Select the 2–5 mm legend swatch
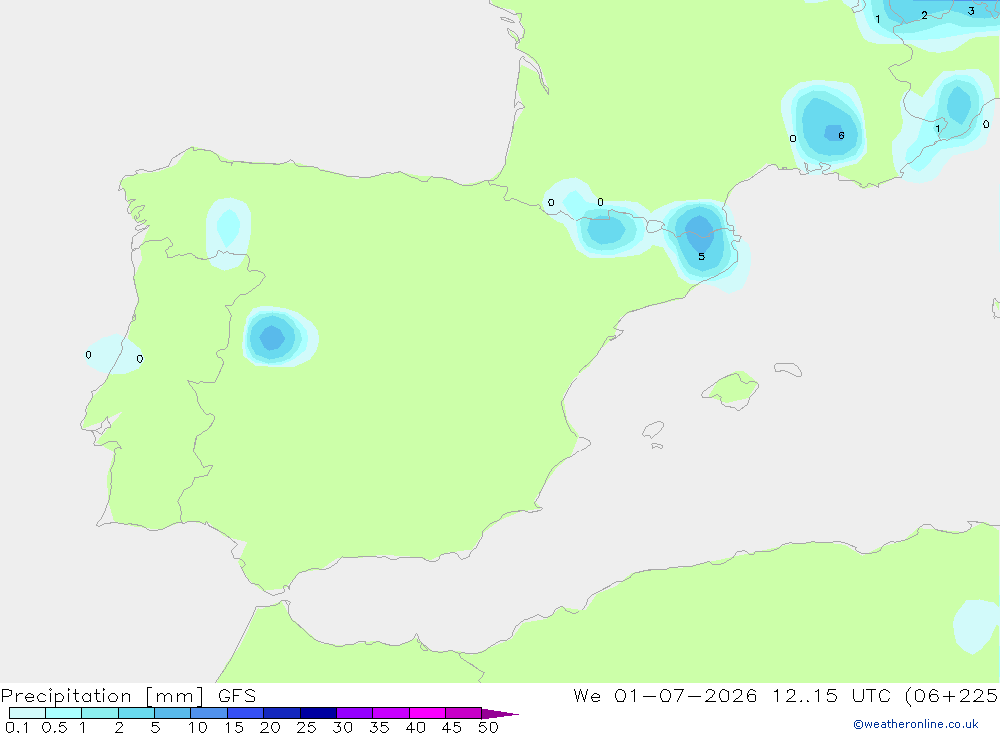Screen dimensions: 1000x733 tap(136, 713)
